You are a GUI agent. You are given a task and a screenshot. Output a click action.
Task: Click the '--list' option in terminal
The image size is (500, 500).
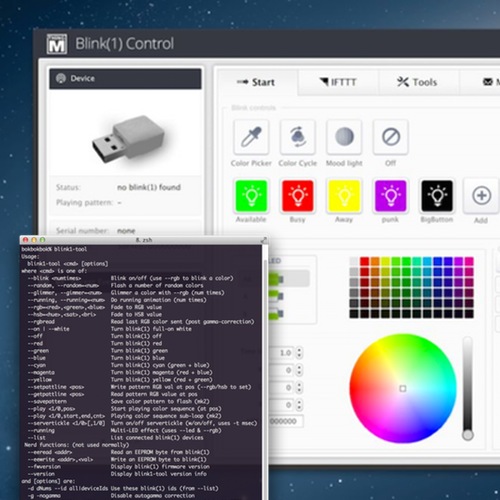click(x=37, y=438)
